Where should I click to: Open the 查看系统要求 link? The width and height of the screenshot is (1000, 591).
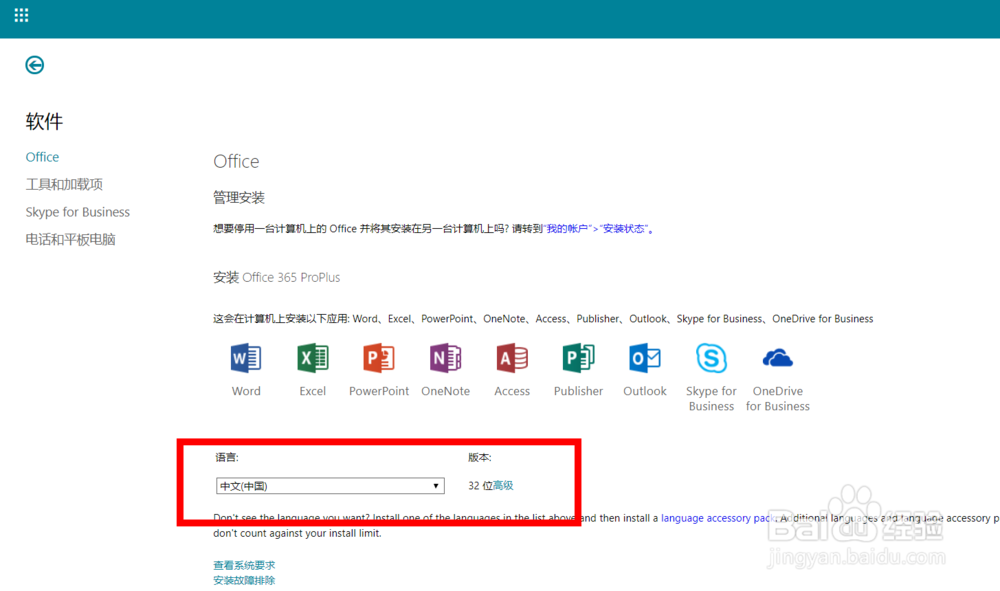tap(243, 564)
